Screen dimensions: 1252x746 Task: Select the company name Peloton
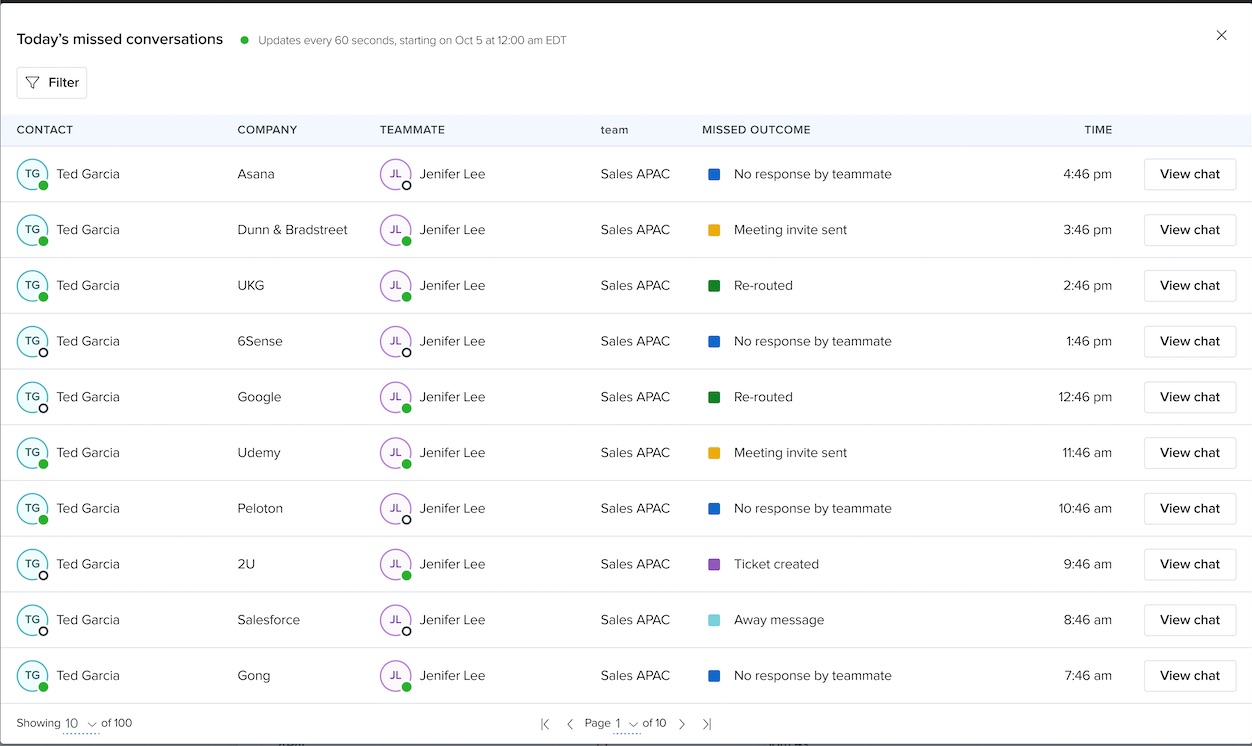(x=260, y=509)
